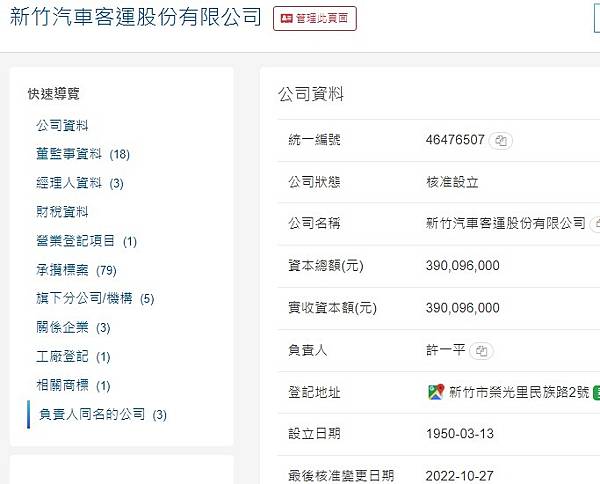The image size is (600, 484).
Task: Open 旗下分公司/機構 (5) link
Action: 95,298
